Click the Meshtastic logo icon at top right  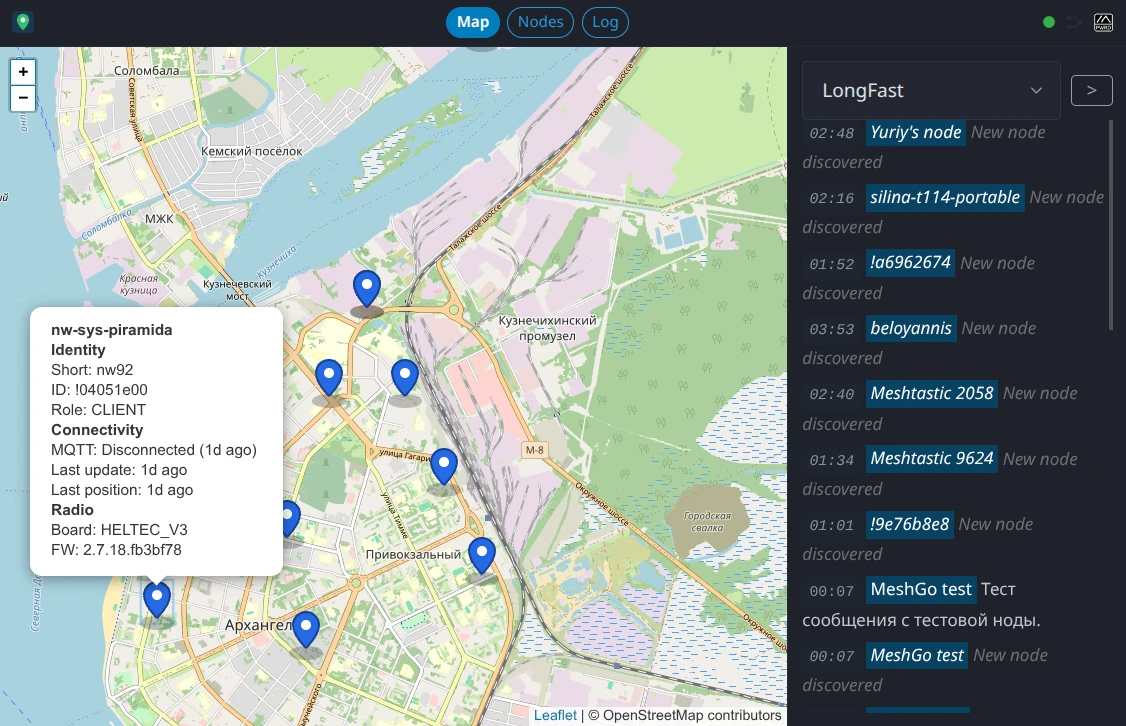[x=1103, y=22]
